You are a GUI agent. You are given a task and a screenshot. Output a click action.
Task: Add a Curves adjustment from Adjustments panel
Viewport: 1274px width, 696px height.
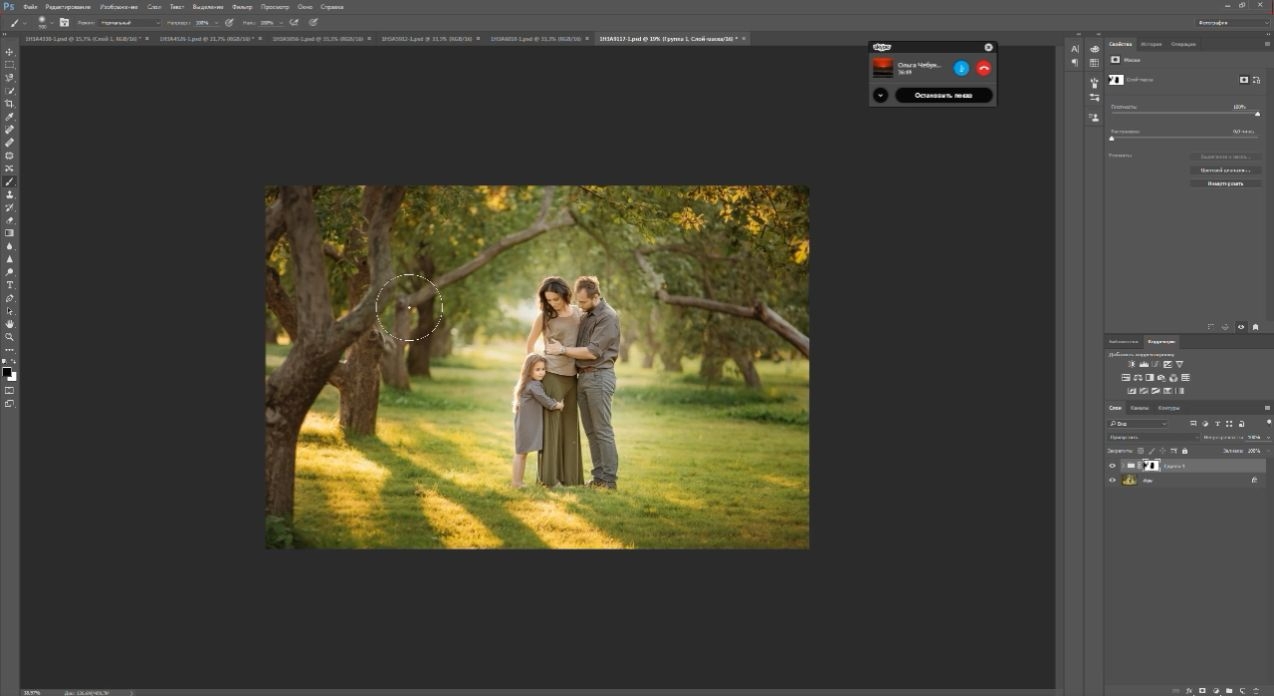click(x=1154, y=364)
